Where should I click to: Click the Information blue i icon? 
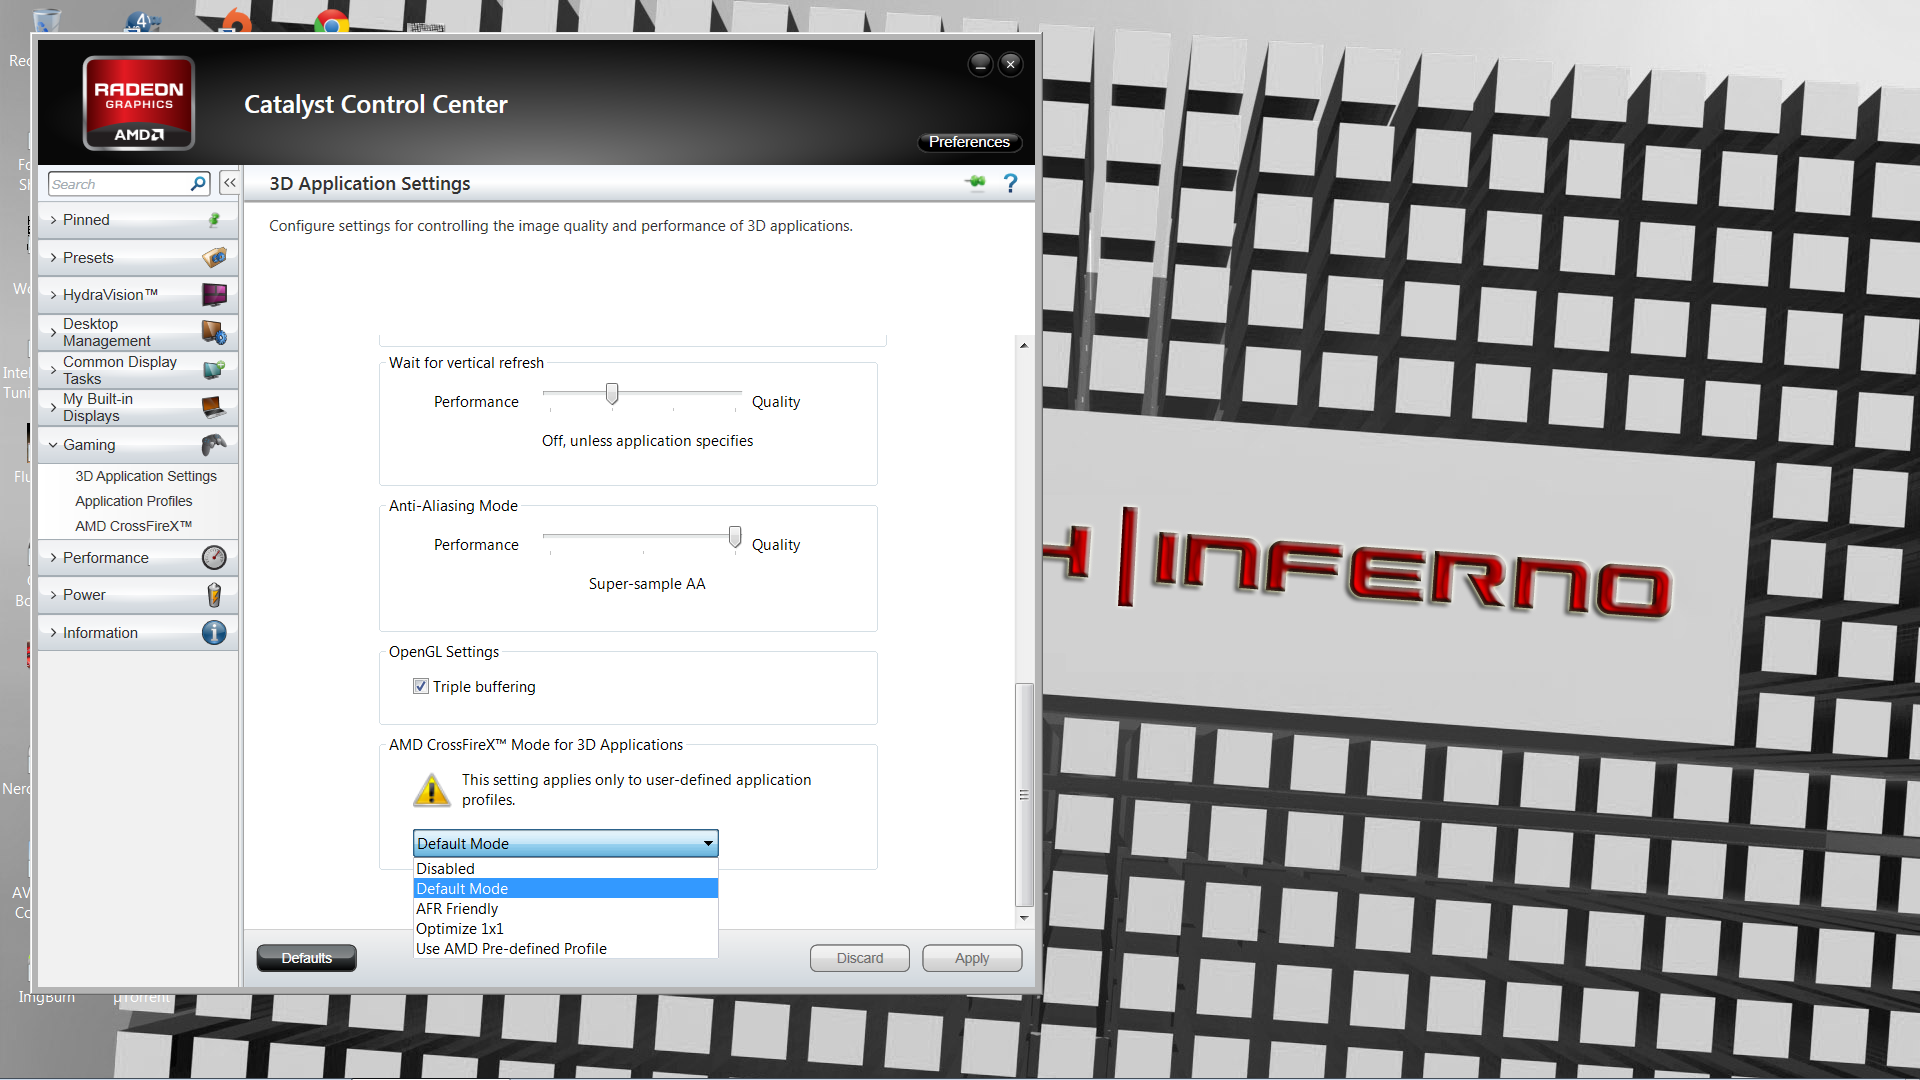coord(214,632)
